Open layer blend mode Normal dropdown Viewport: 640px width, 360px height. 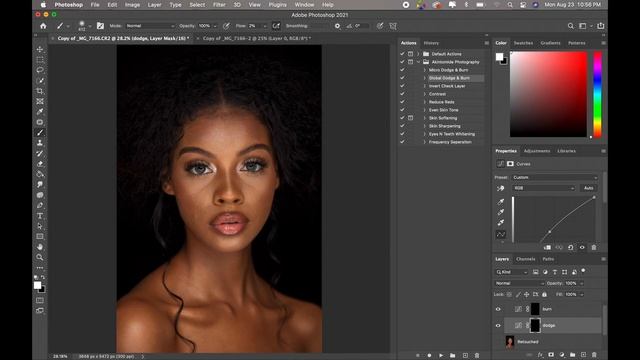point(519,283)
